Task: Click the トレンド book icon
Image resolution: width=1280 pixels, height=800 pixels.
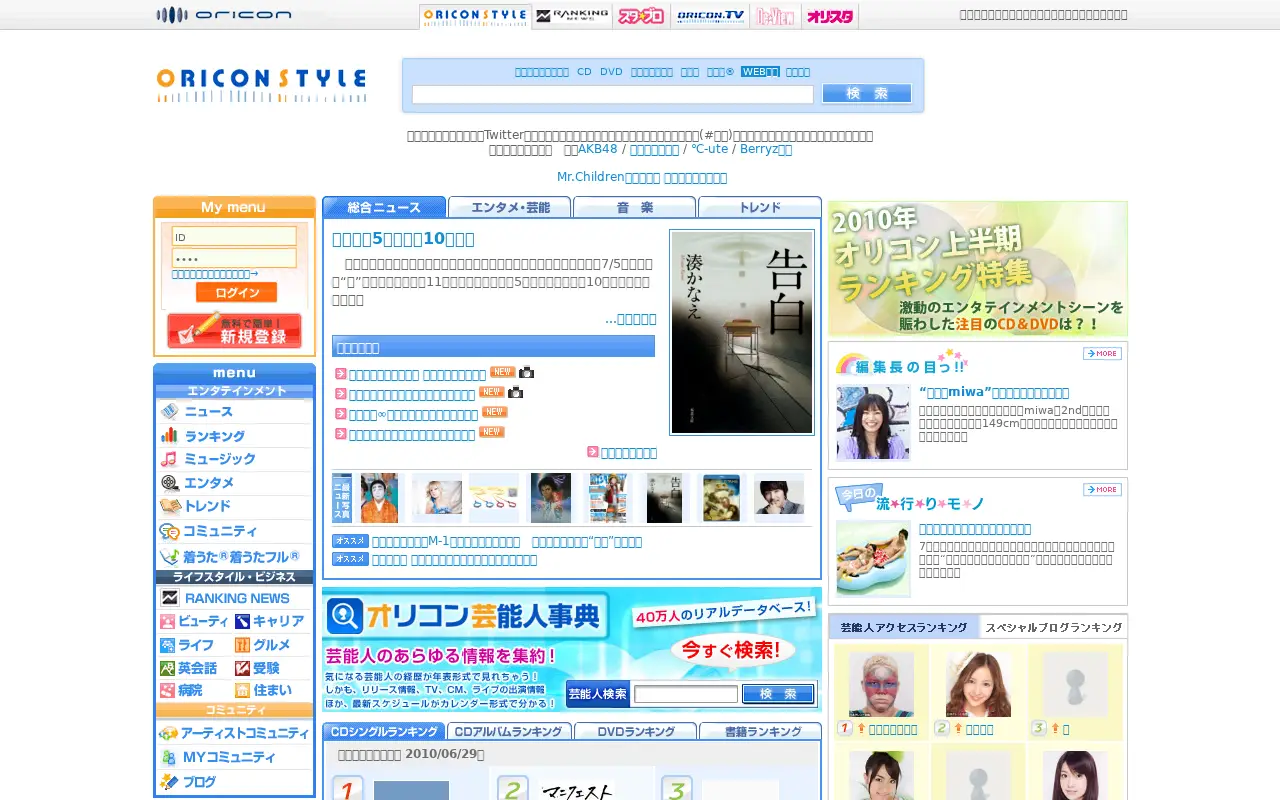Action: coord(170,506)
